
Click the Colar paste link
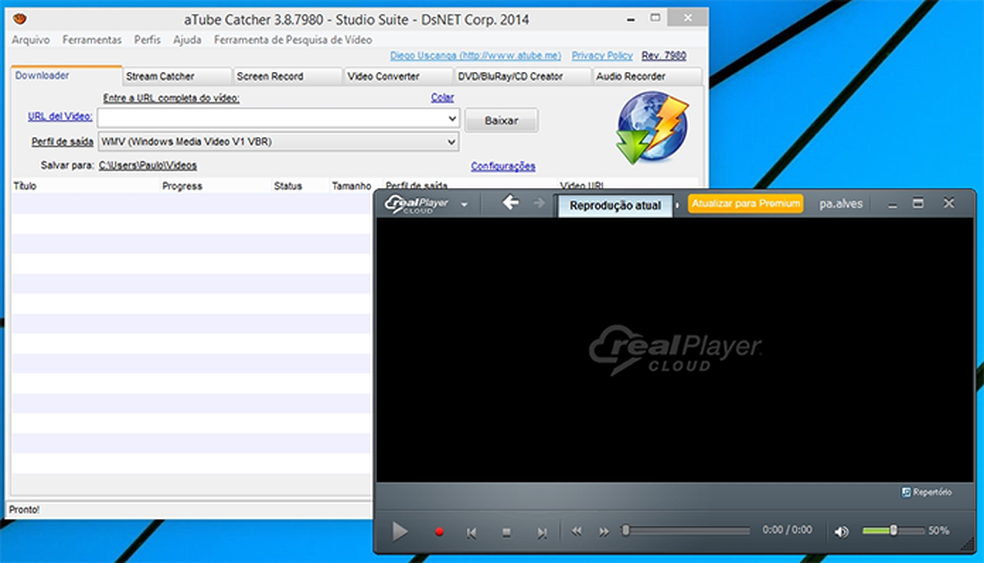(442, 97)
